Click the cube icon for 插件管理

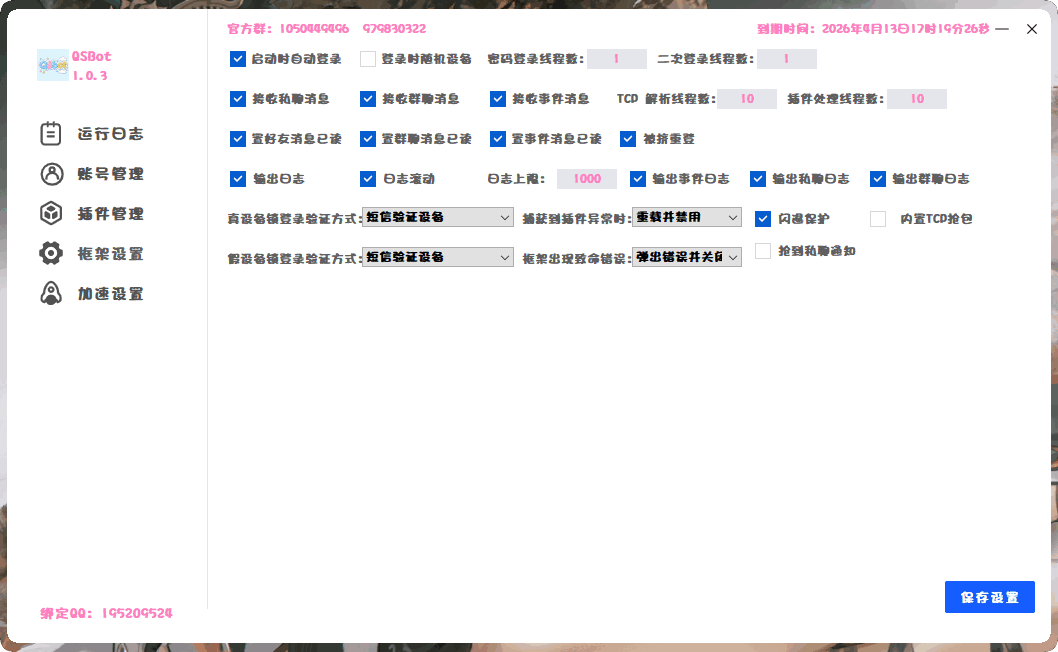pyautogui.click(x=51, y=214)
